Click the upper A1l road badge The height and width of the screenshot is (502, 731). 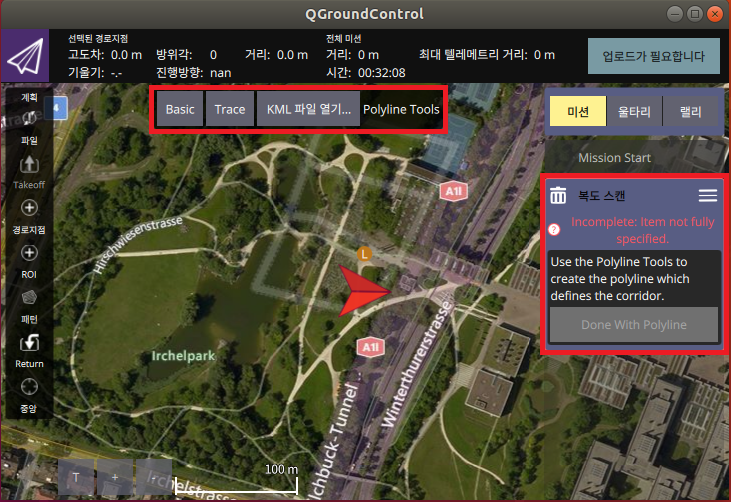(454, 191)
